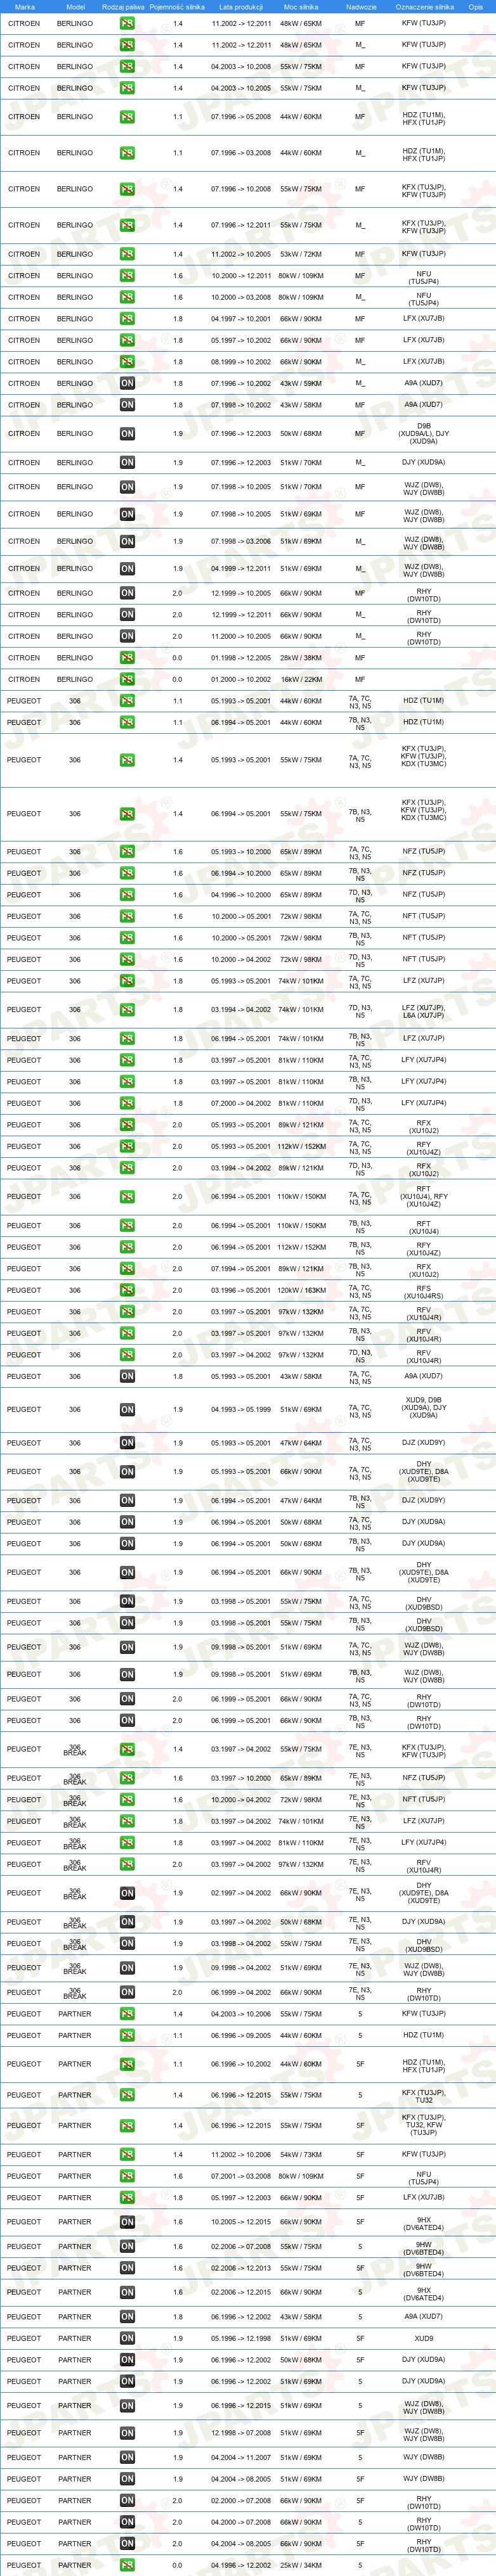Click the Nadwozie column header
Screen dimensions: 496x2576
pyautogui.click(x=361, y=7)
